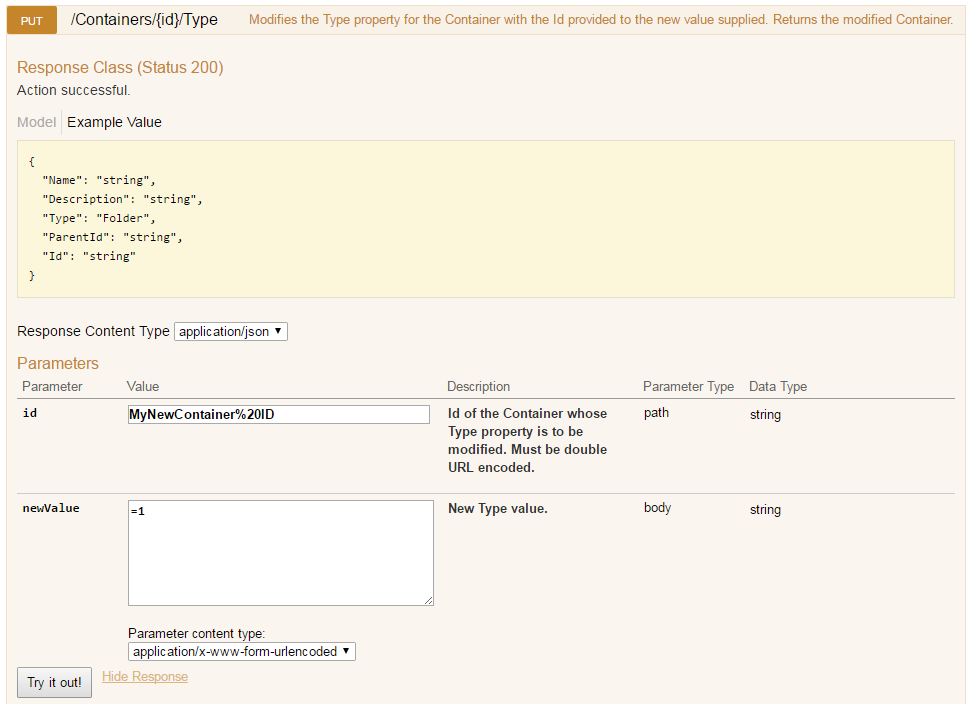
Task: Click the 'Response Content Type' label
Action: 94,332
